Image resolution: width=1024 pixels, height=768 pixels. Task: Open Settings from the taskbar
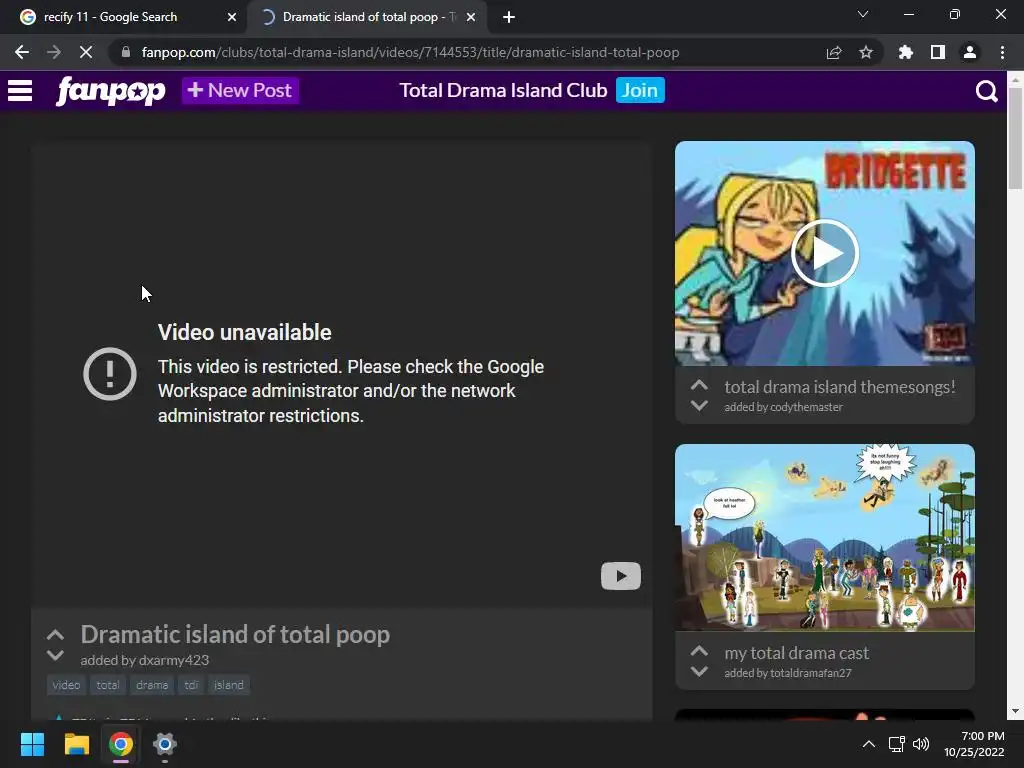[x=165, y=744]
